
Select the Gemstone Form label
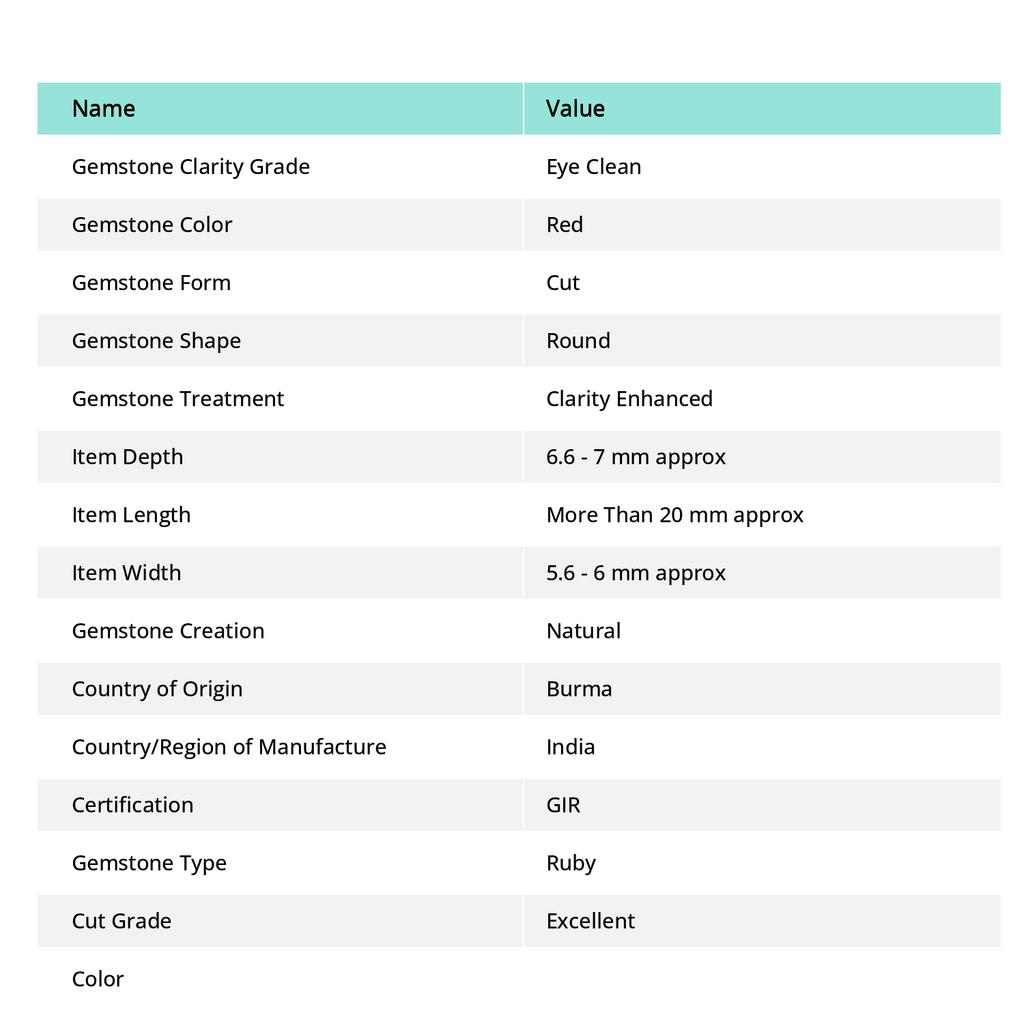pos(151,282)
